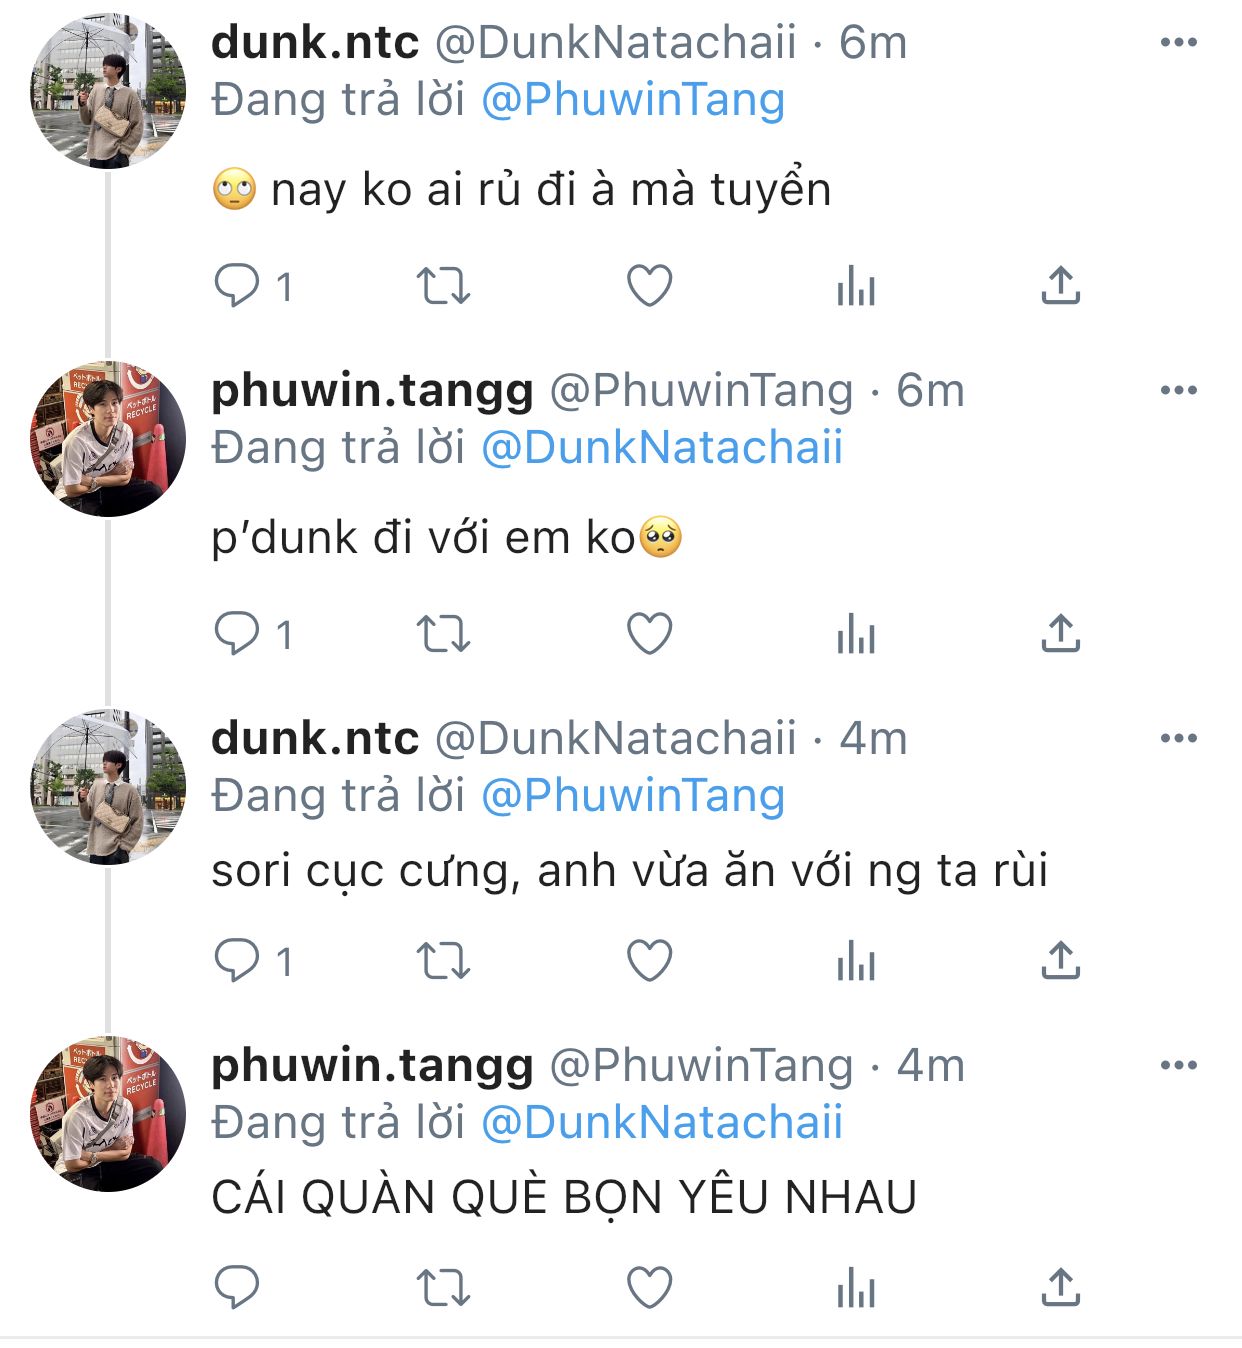Open more options on dunk.ntc's 4m tweet

click(1178, 738)
